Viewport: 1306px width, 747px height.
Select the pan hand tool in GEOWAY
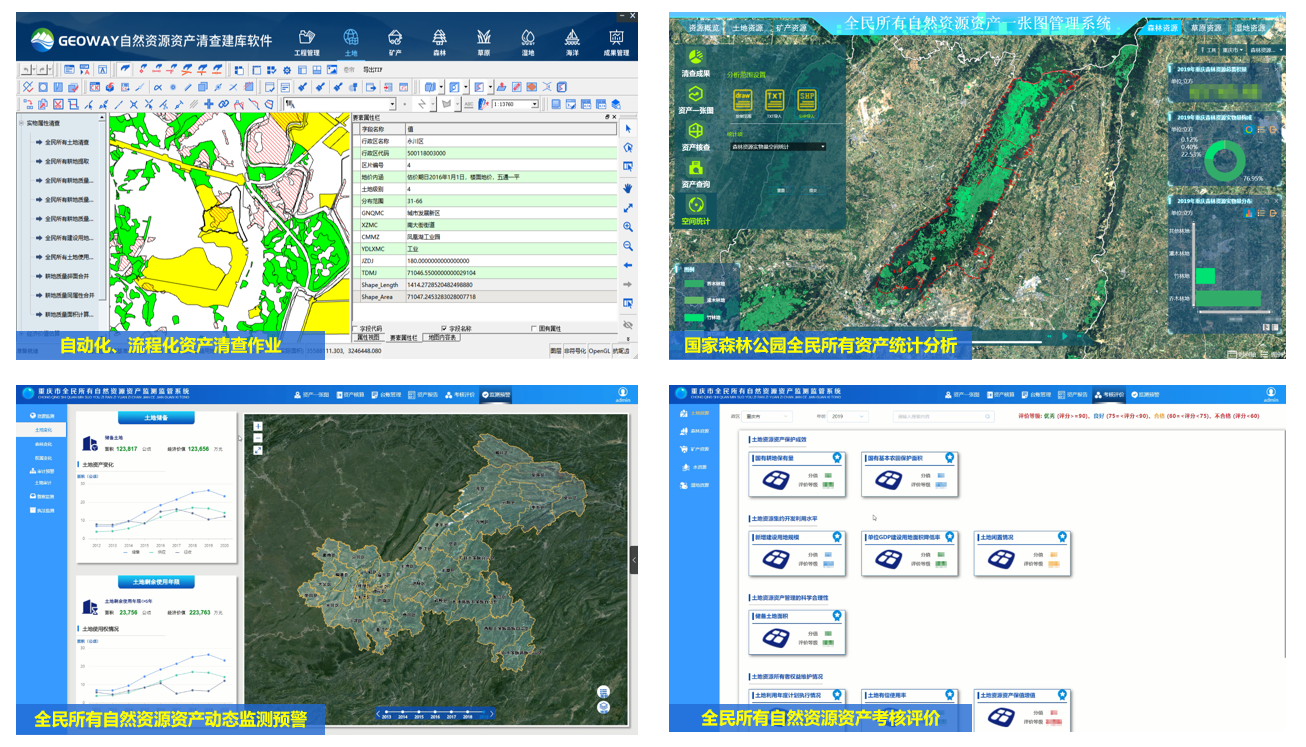[628, 187]
